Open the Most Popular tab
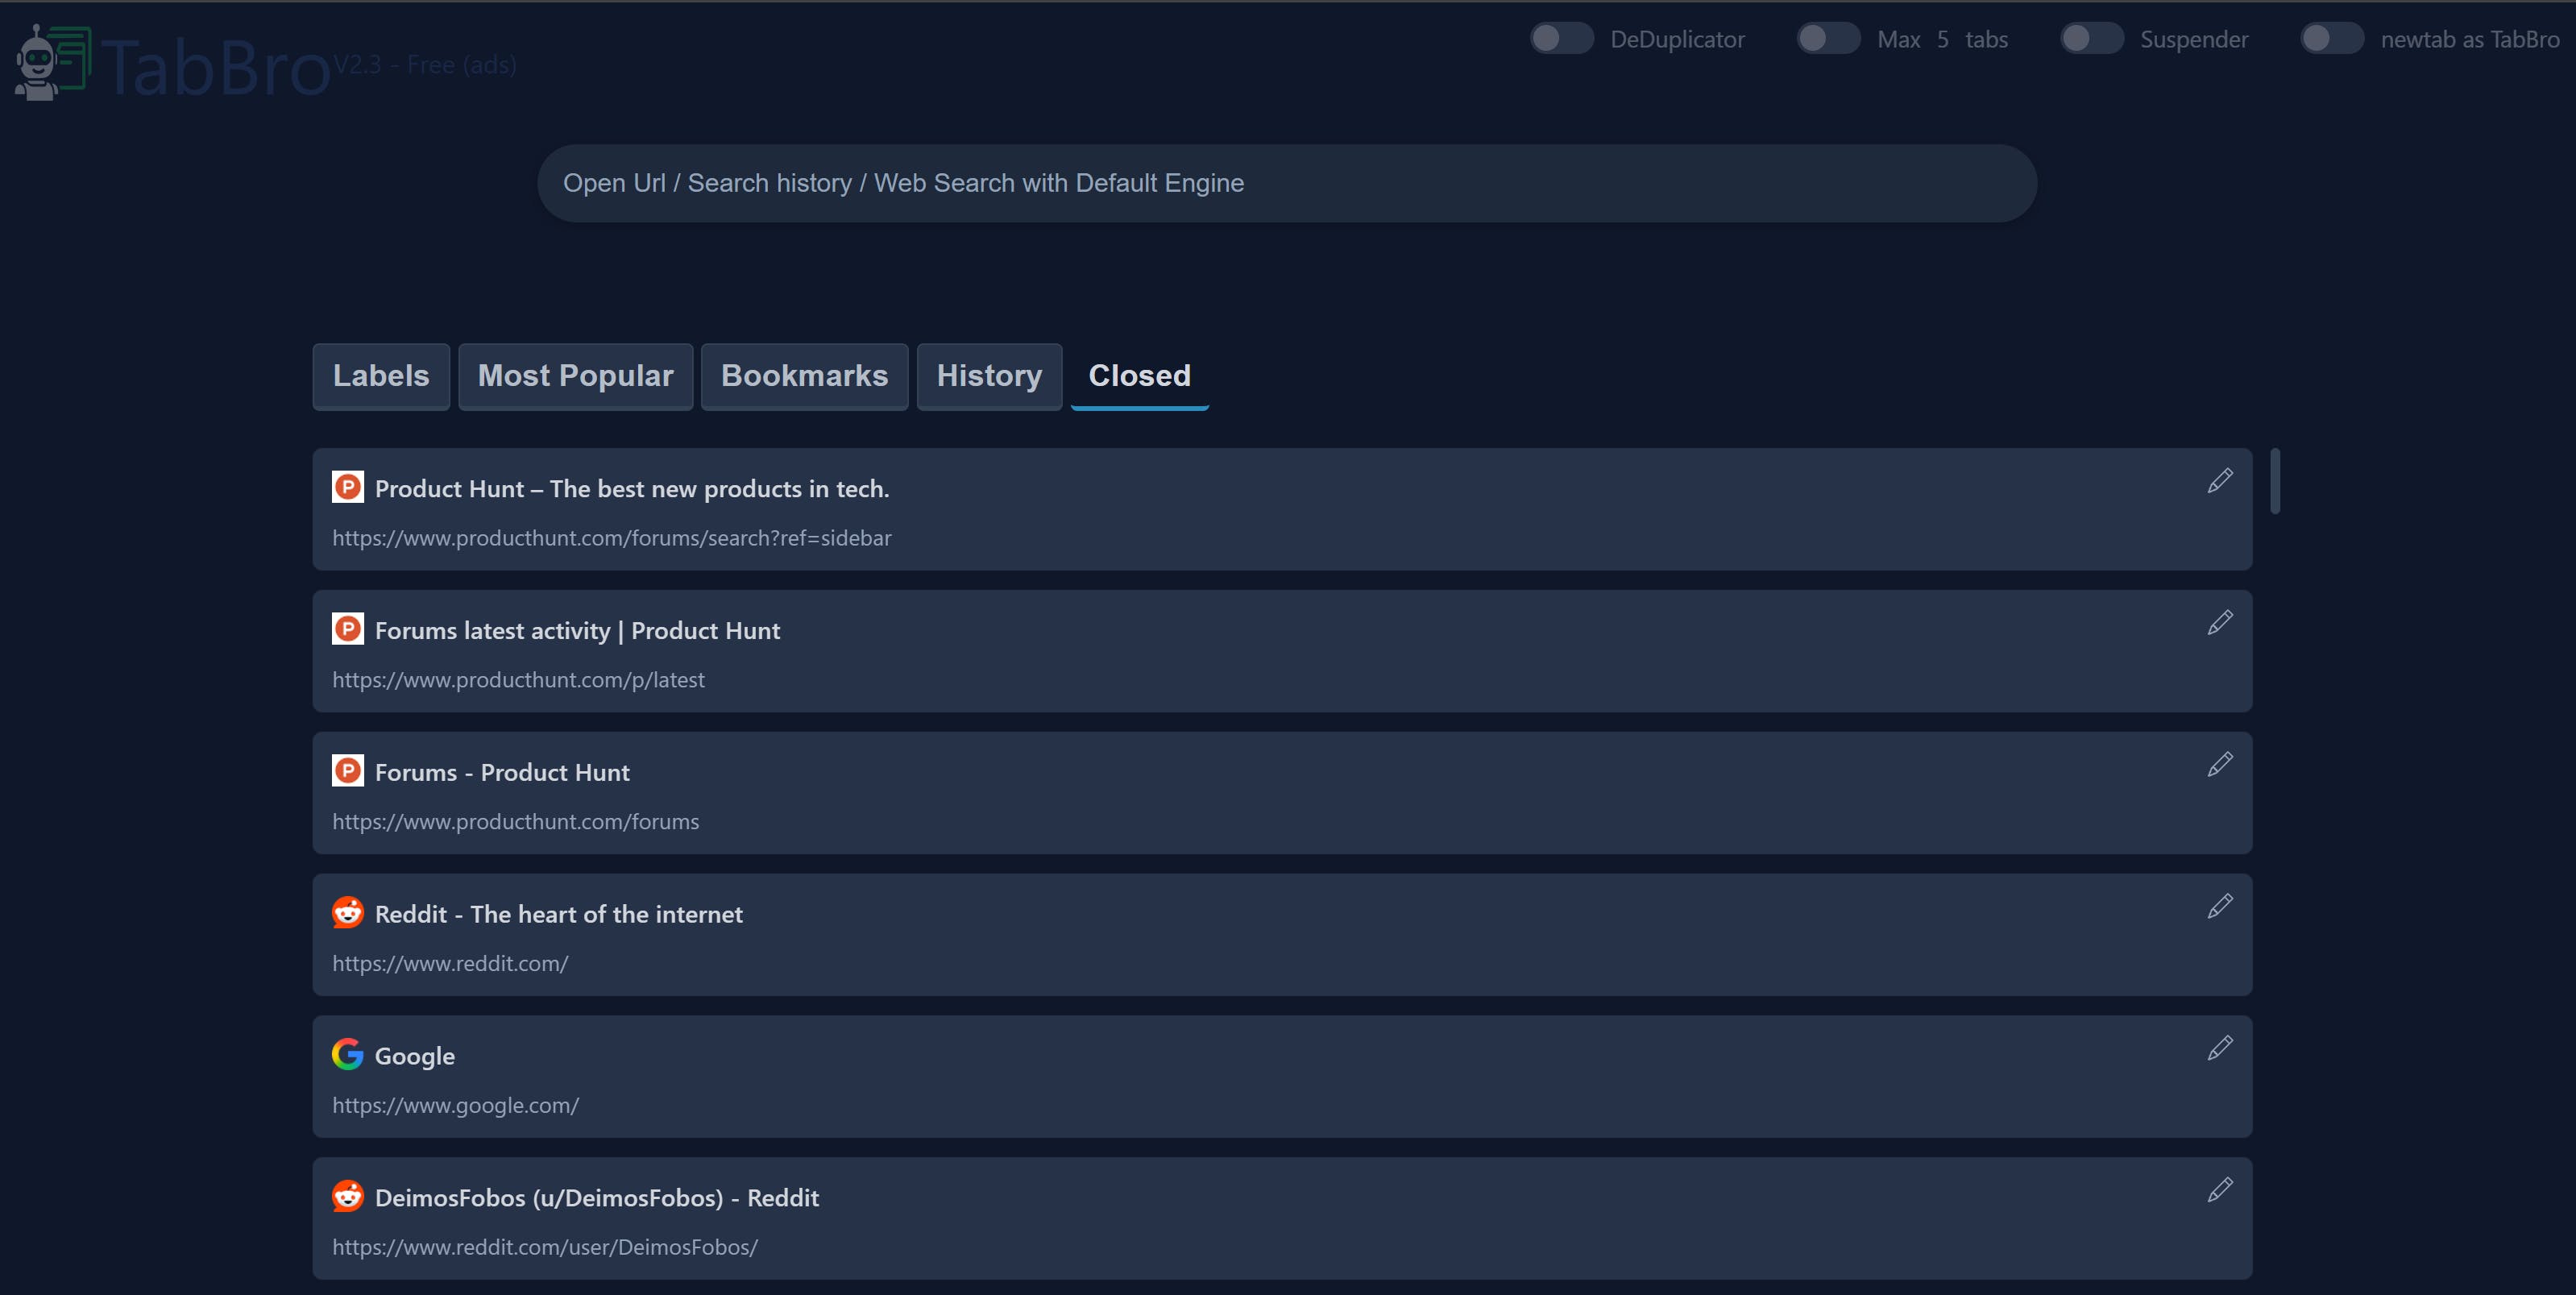This screenshot has width=2576, height=1295. pos(575,376)
